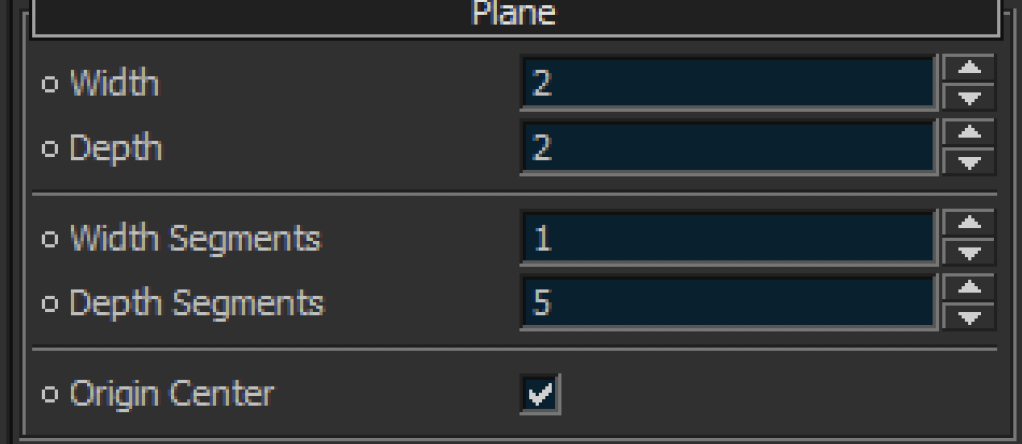The image size is (1022, 444).
Task: Toggle the animation dot beside Width
Action: pyautogui.click(x=50, y=84)
